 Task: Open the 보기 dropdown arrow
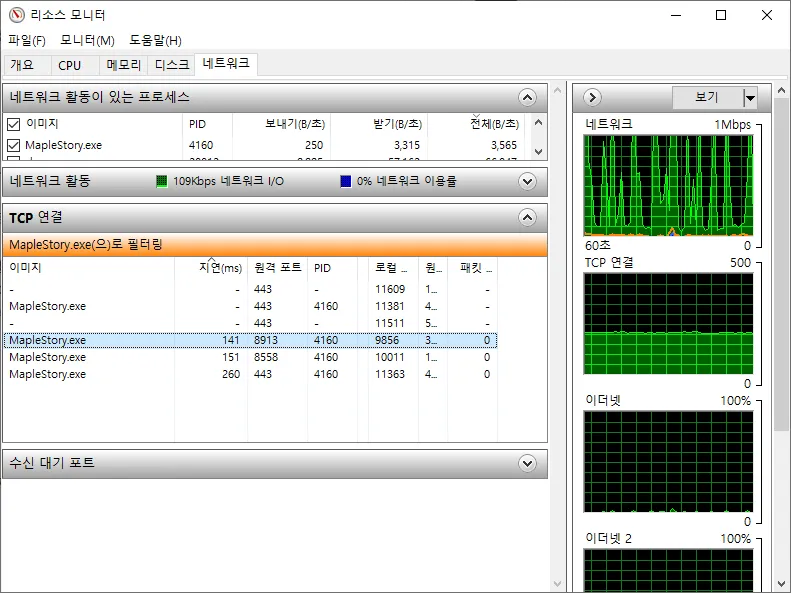click(x=750, y=98)
